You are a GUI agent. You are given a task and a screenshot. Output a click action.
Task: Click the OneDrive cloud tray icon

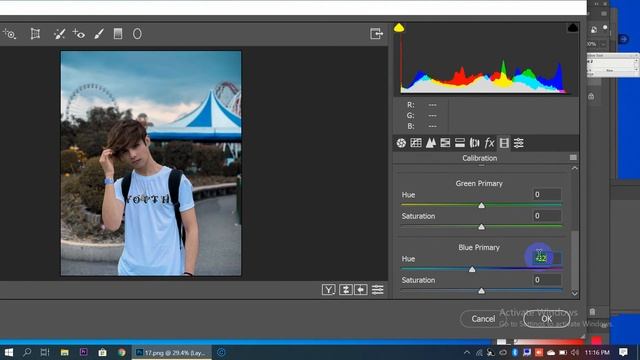coord(551,352)
